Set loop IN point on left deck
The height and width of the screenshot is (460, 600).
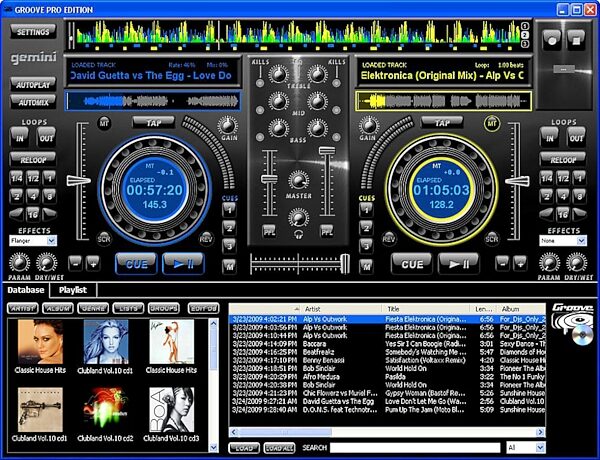pos(20,138)
